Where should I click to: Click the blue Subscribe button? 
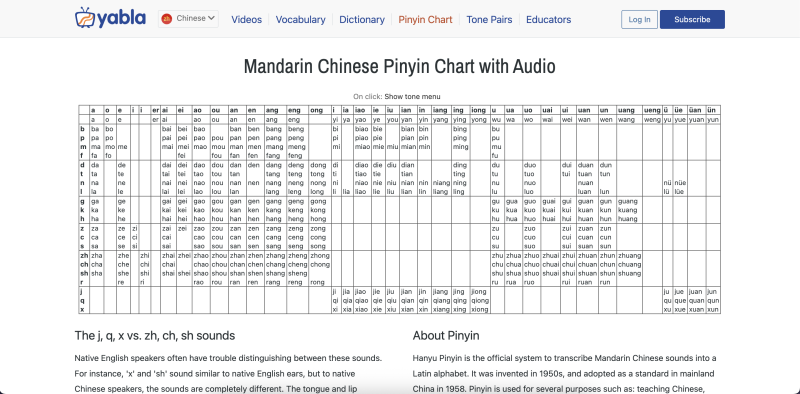pyautogui.click(x=692, y=19)
